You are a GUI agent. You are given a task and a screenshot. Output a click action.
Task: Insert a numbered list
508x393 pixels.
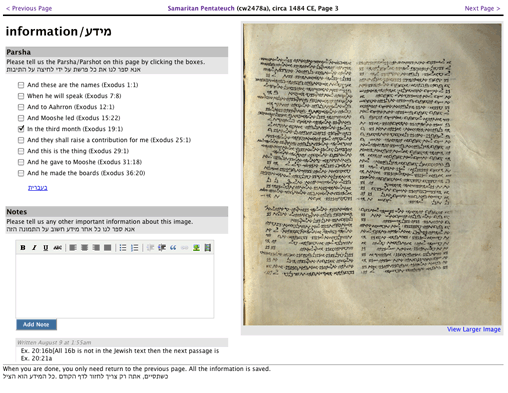click(x=134, y=248)
